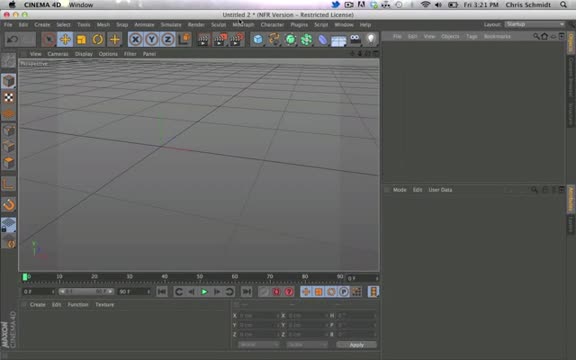Click the Undo arrow icon
The height and width of the screenshot is (360, 576).
pyautogui.click(x=12, y=39)
